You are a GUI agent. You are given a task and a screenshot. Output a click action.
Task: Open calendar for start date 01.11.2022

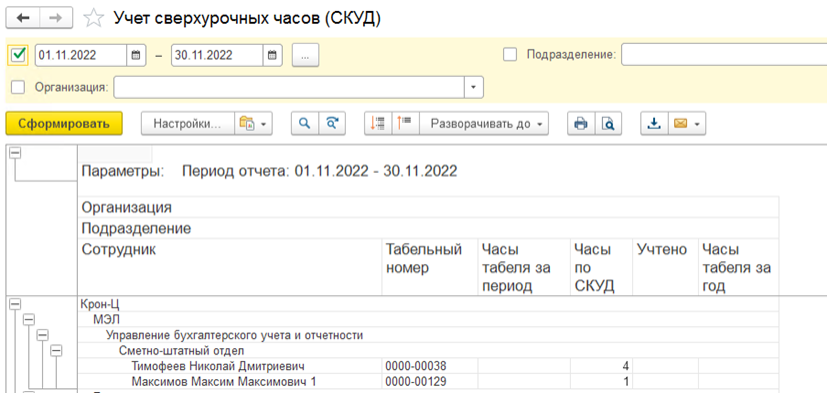pos(135,55)
